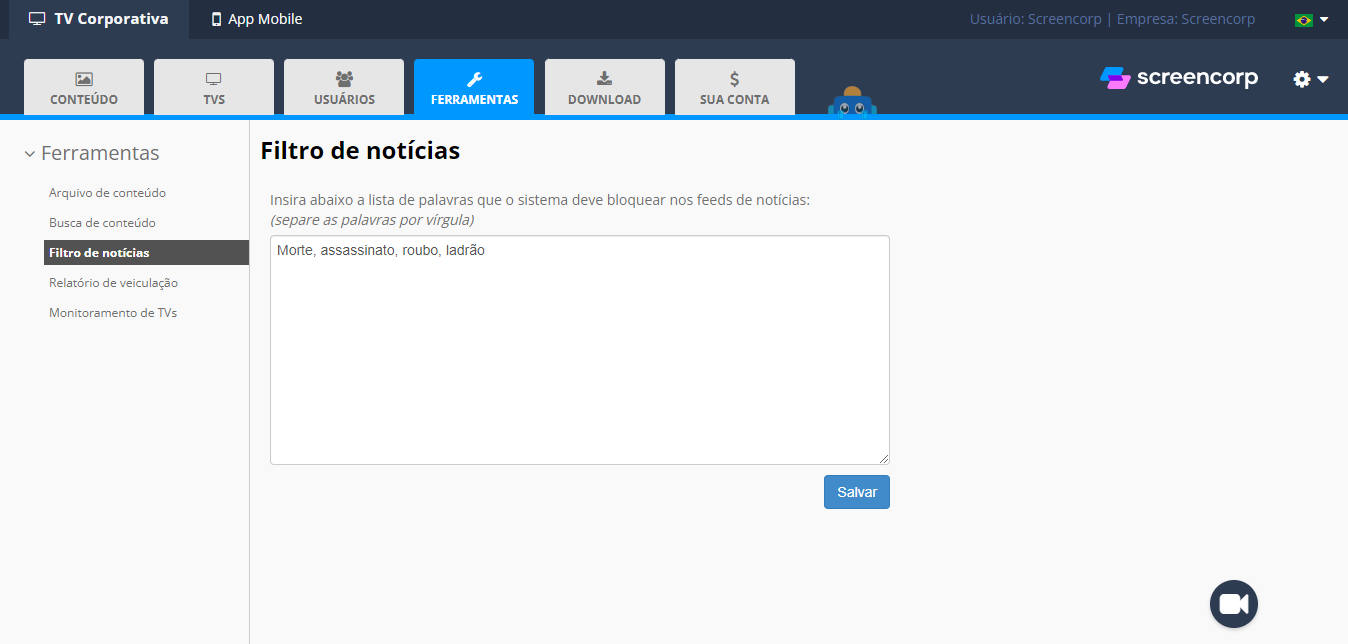Click the image icon on Conteúdo tab
The height and width of the screenshot is (644, 1348).
tap(84, 79)
